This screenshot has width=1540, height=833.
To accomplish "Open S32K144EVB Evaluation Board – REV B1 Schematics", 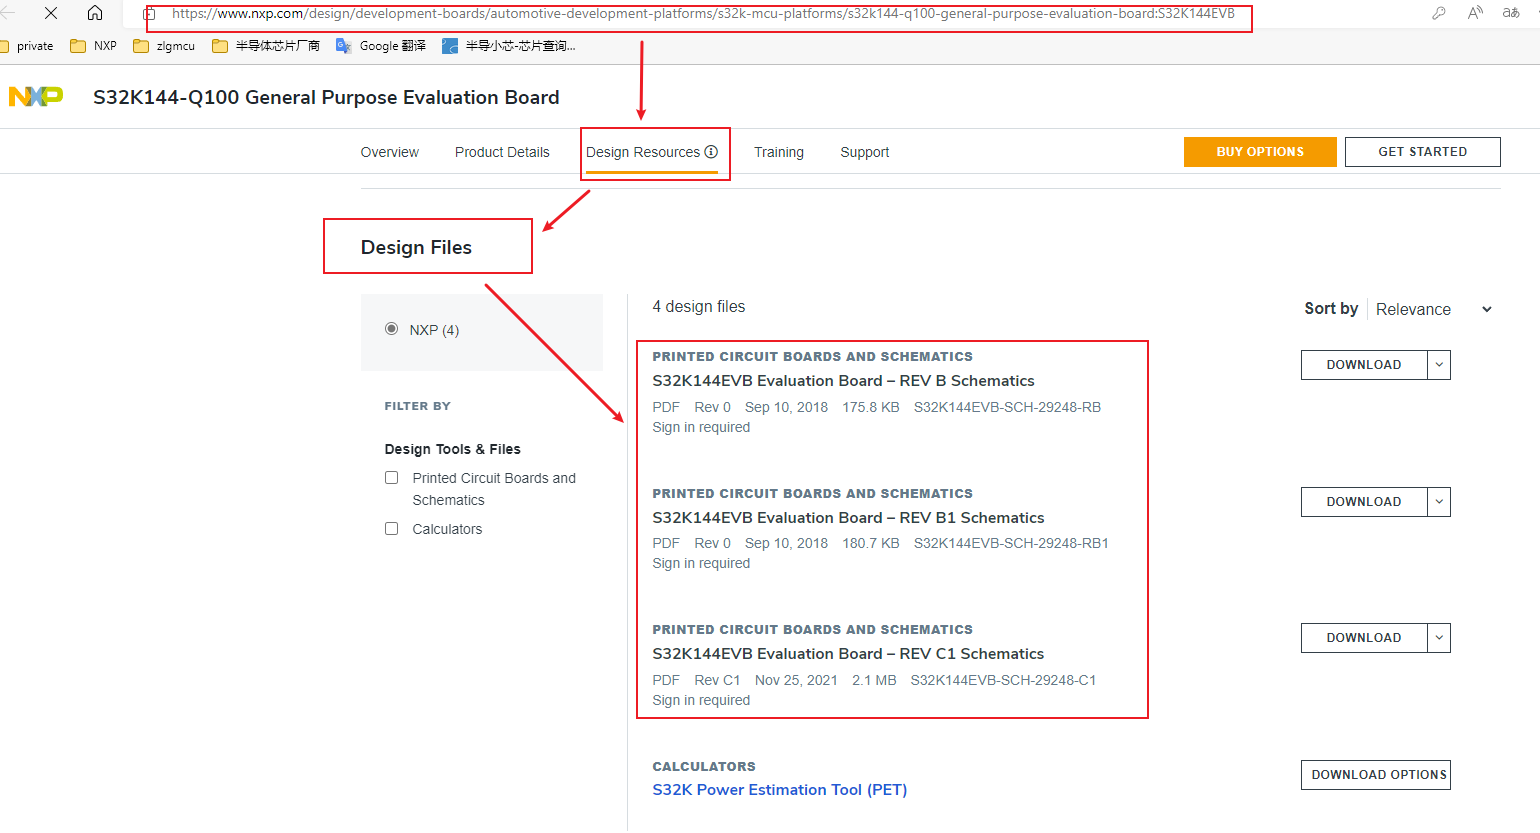I will pos(848,518).
